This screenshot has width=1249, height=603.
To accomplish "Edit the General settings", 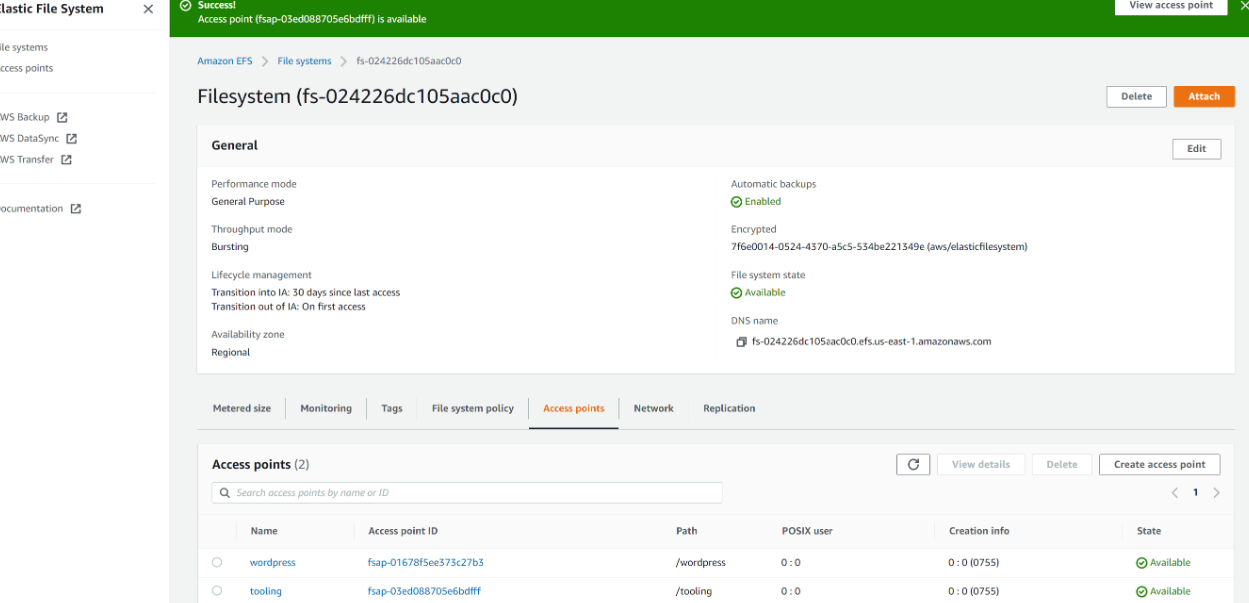I will [1197, 149].
